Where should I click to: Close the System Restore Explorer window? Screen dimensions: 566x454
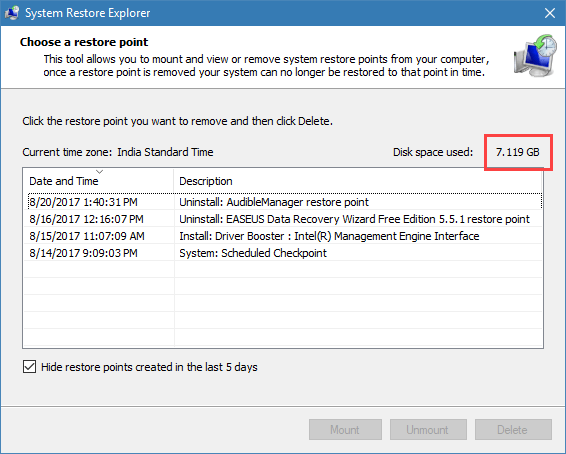[550, 13]
